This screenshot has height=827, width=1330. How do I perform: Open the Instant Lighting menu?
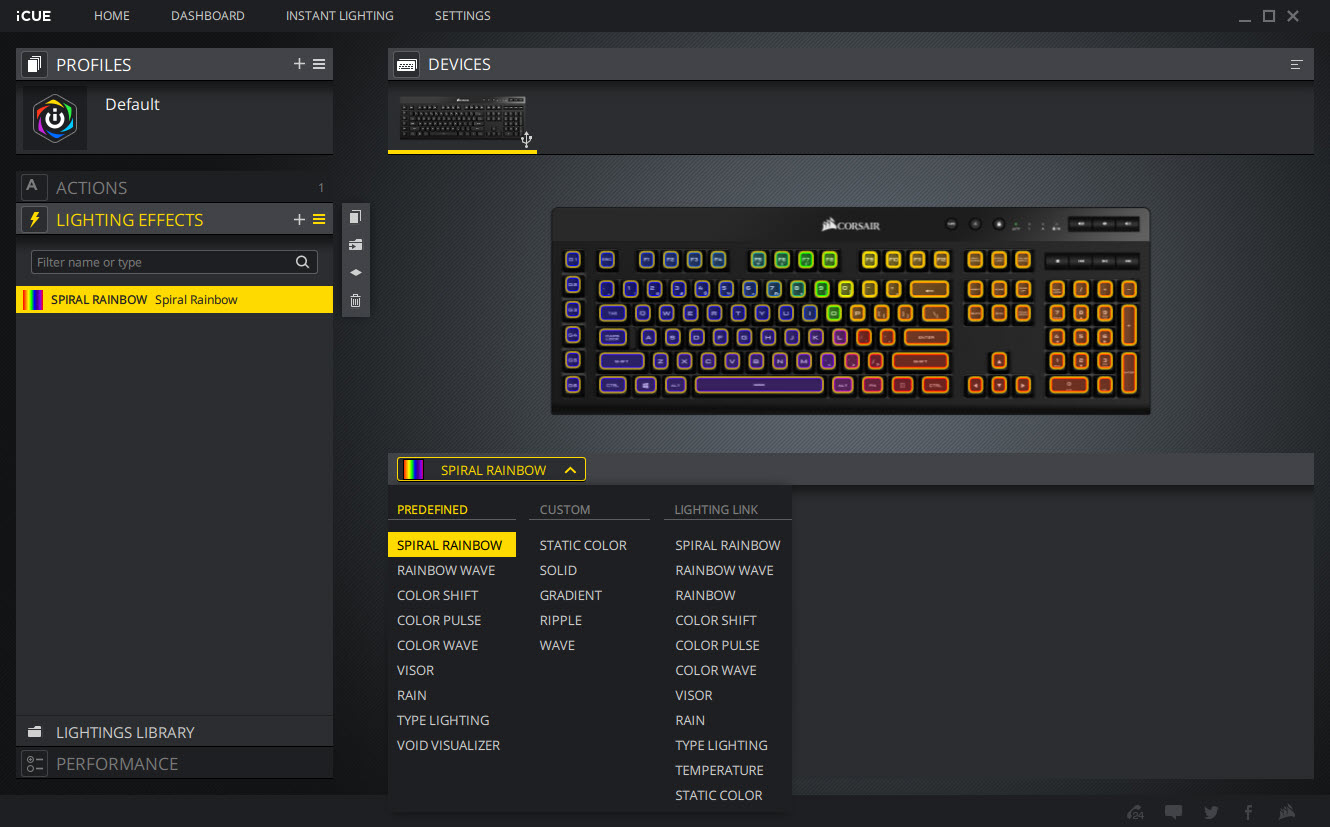340,16
